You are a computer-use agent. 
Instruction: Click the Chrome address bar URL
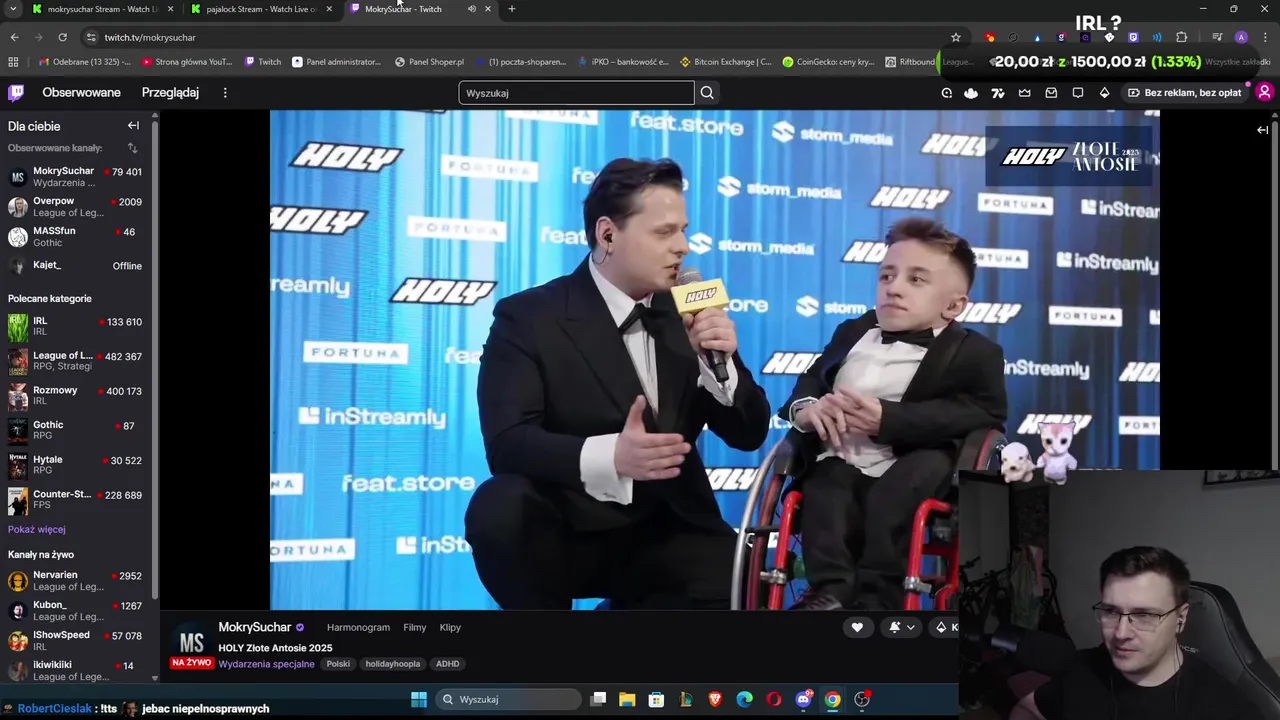click(x=150, y=37)
